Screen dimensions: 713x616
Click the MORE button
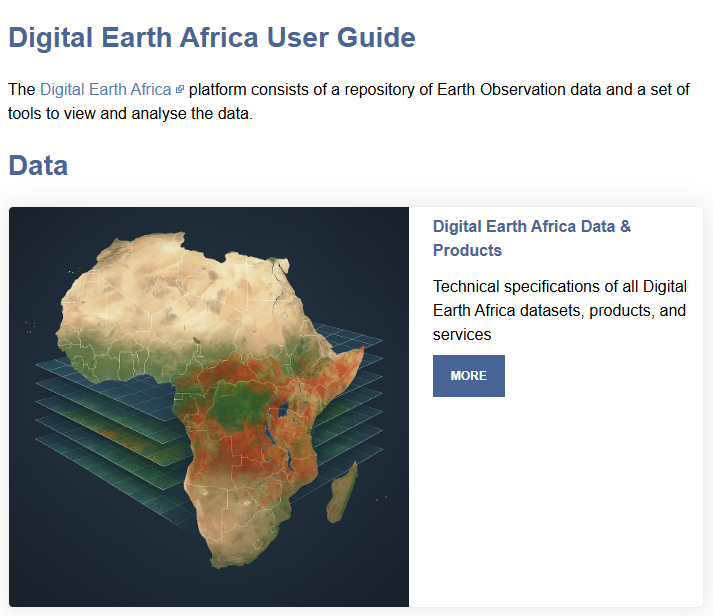click(x=468, y=376)
